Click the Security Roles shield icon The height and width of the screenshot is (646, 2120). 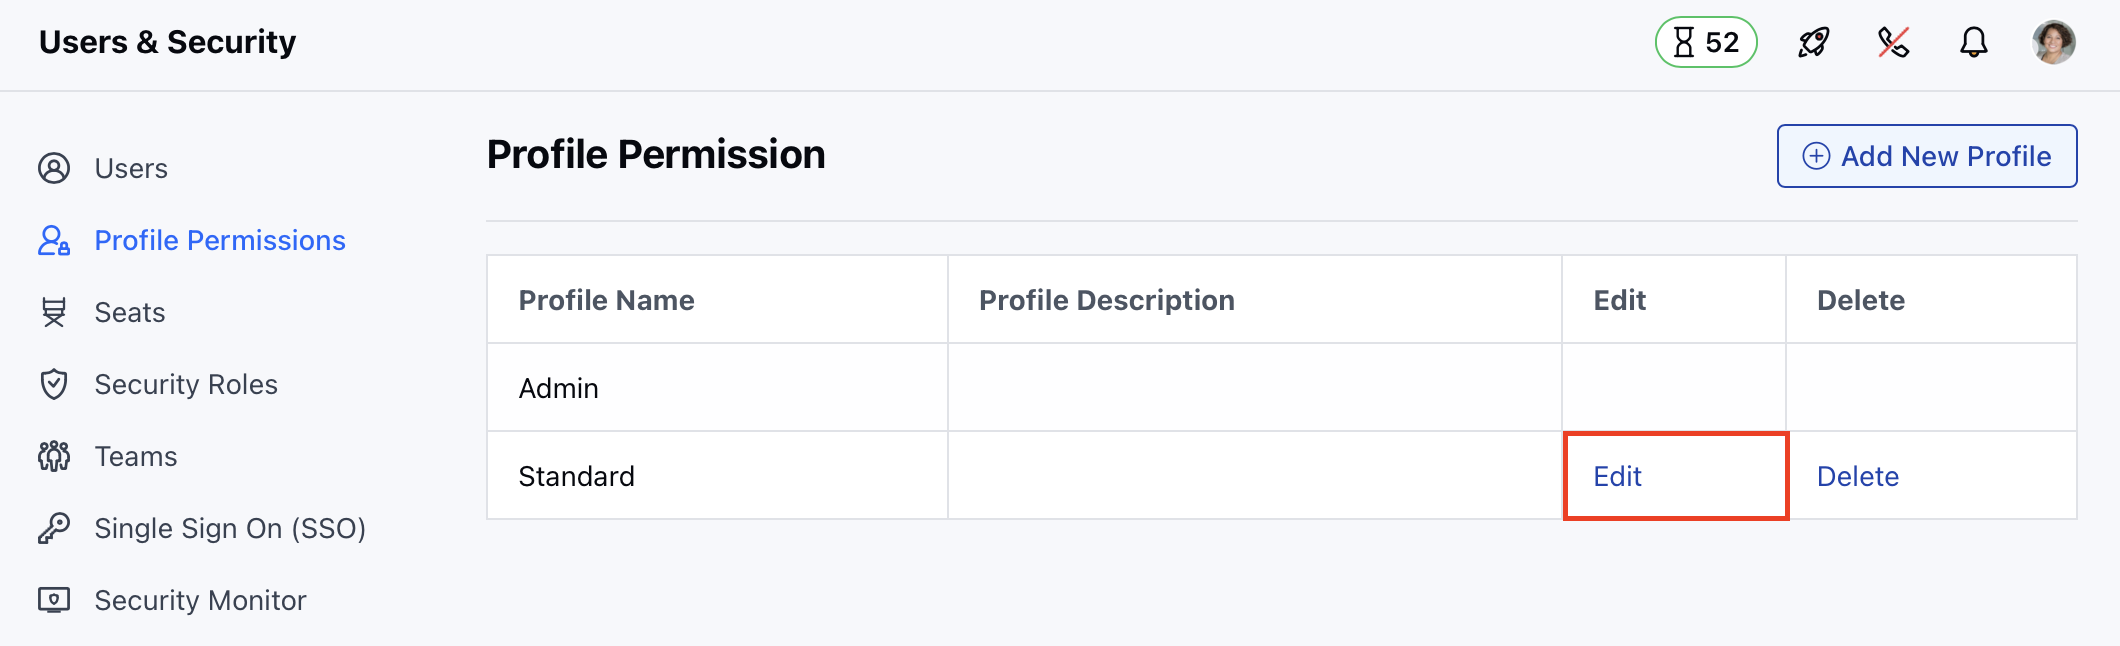tap(54, 384)
